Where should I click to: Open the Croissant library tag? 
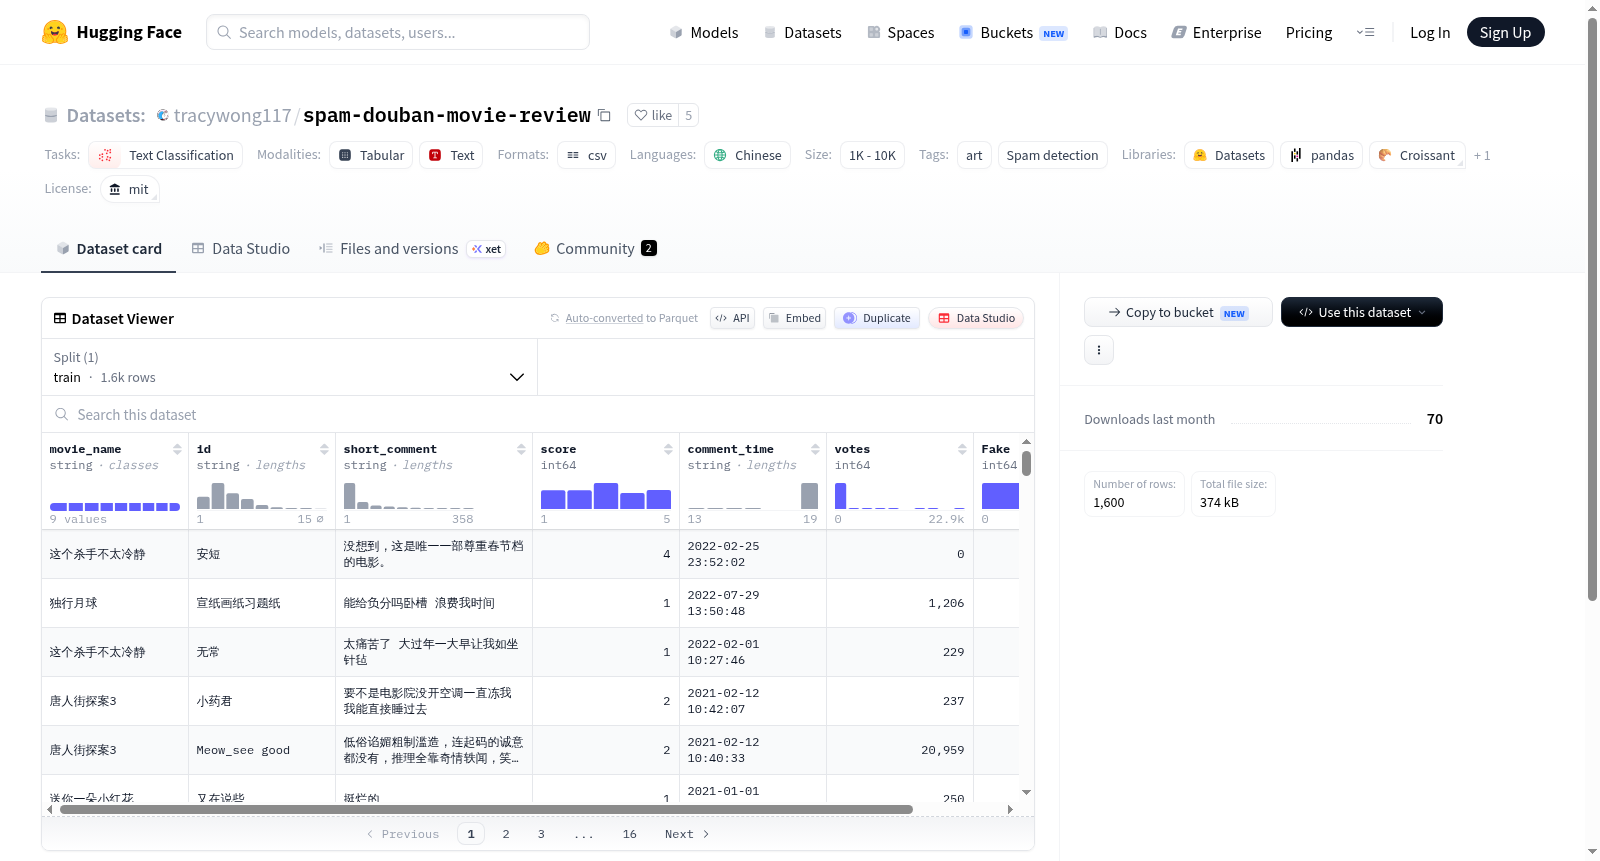coord(1416,155)
